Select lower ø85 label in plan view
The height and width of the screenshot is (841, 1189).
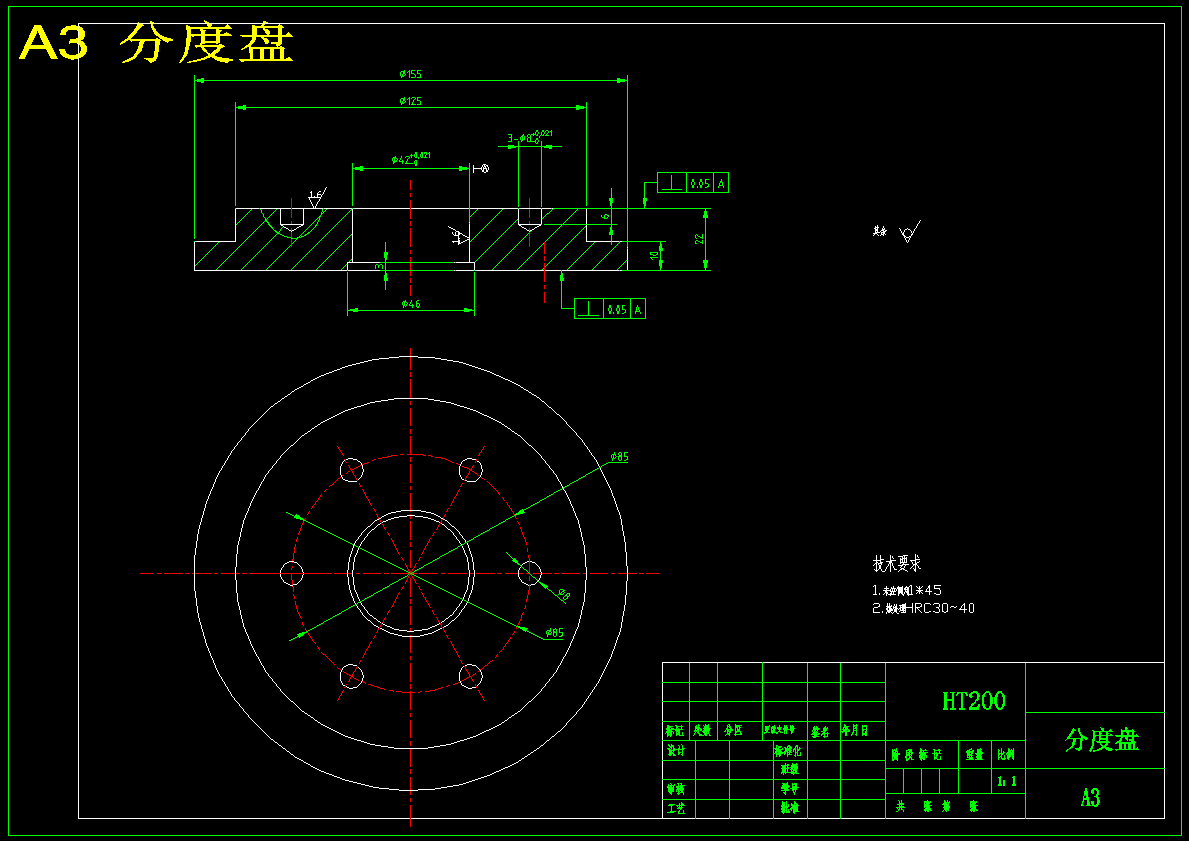point(554,632)
